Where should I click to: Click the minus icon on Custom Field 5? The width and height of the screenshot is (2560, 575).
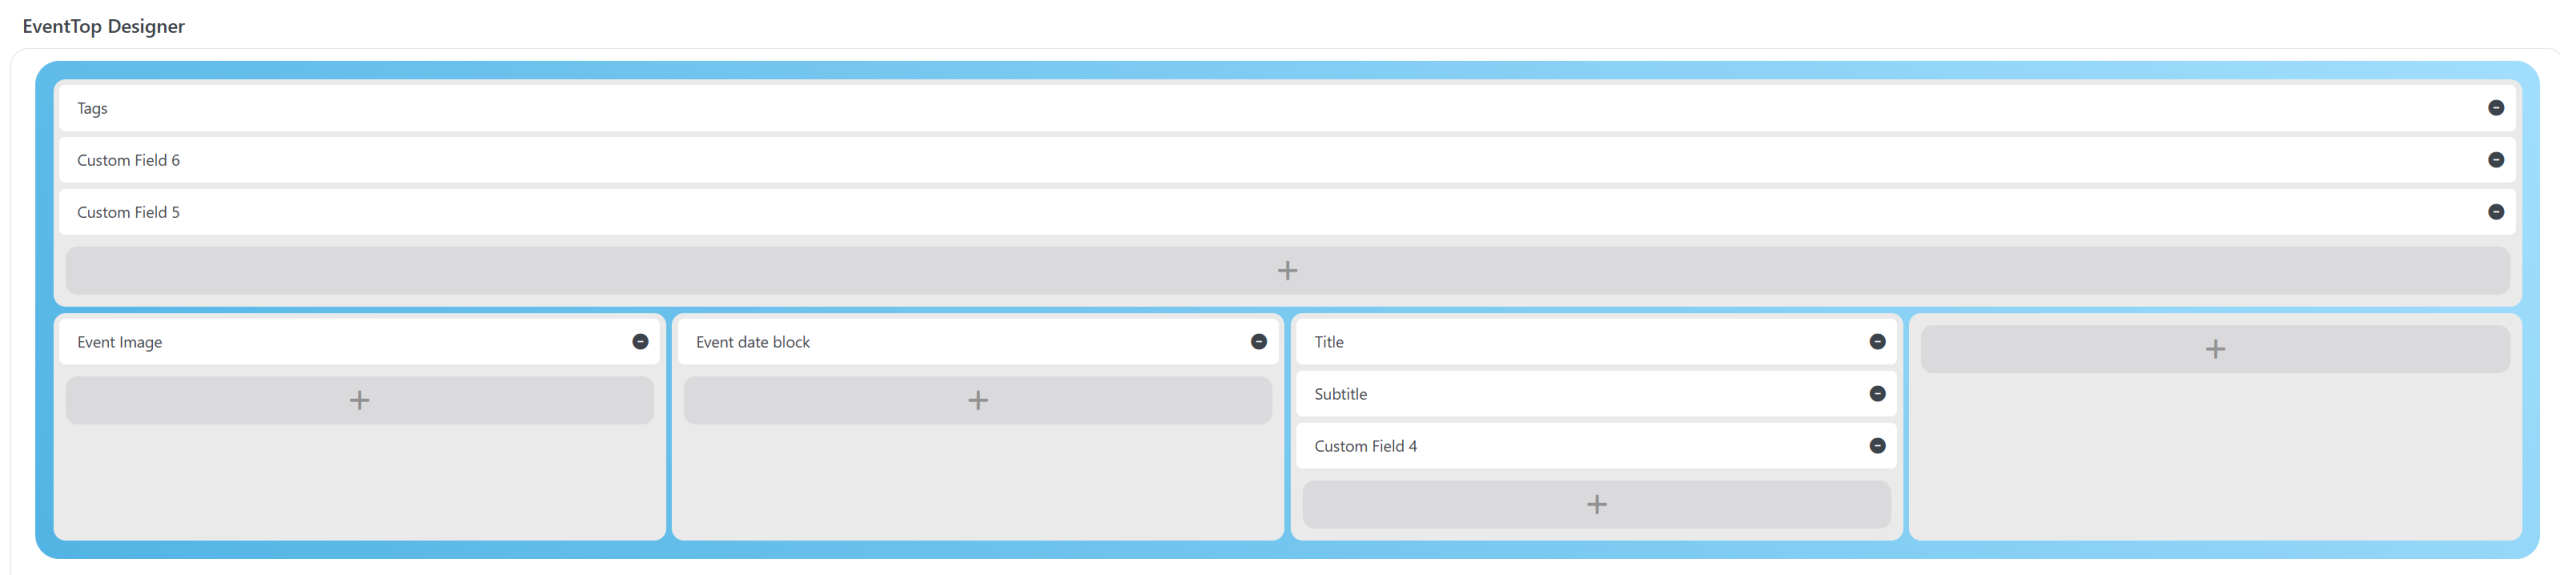click(2495, 212)
